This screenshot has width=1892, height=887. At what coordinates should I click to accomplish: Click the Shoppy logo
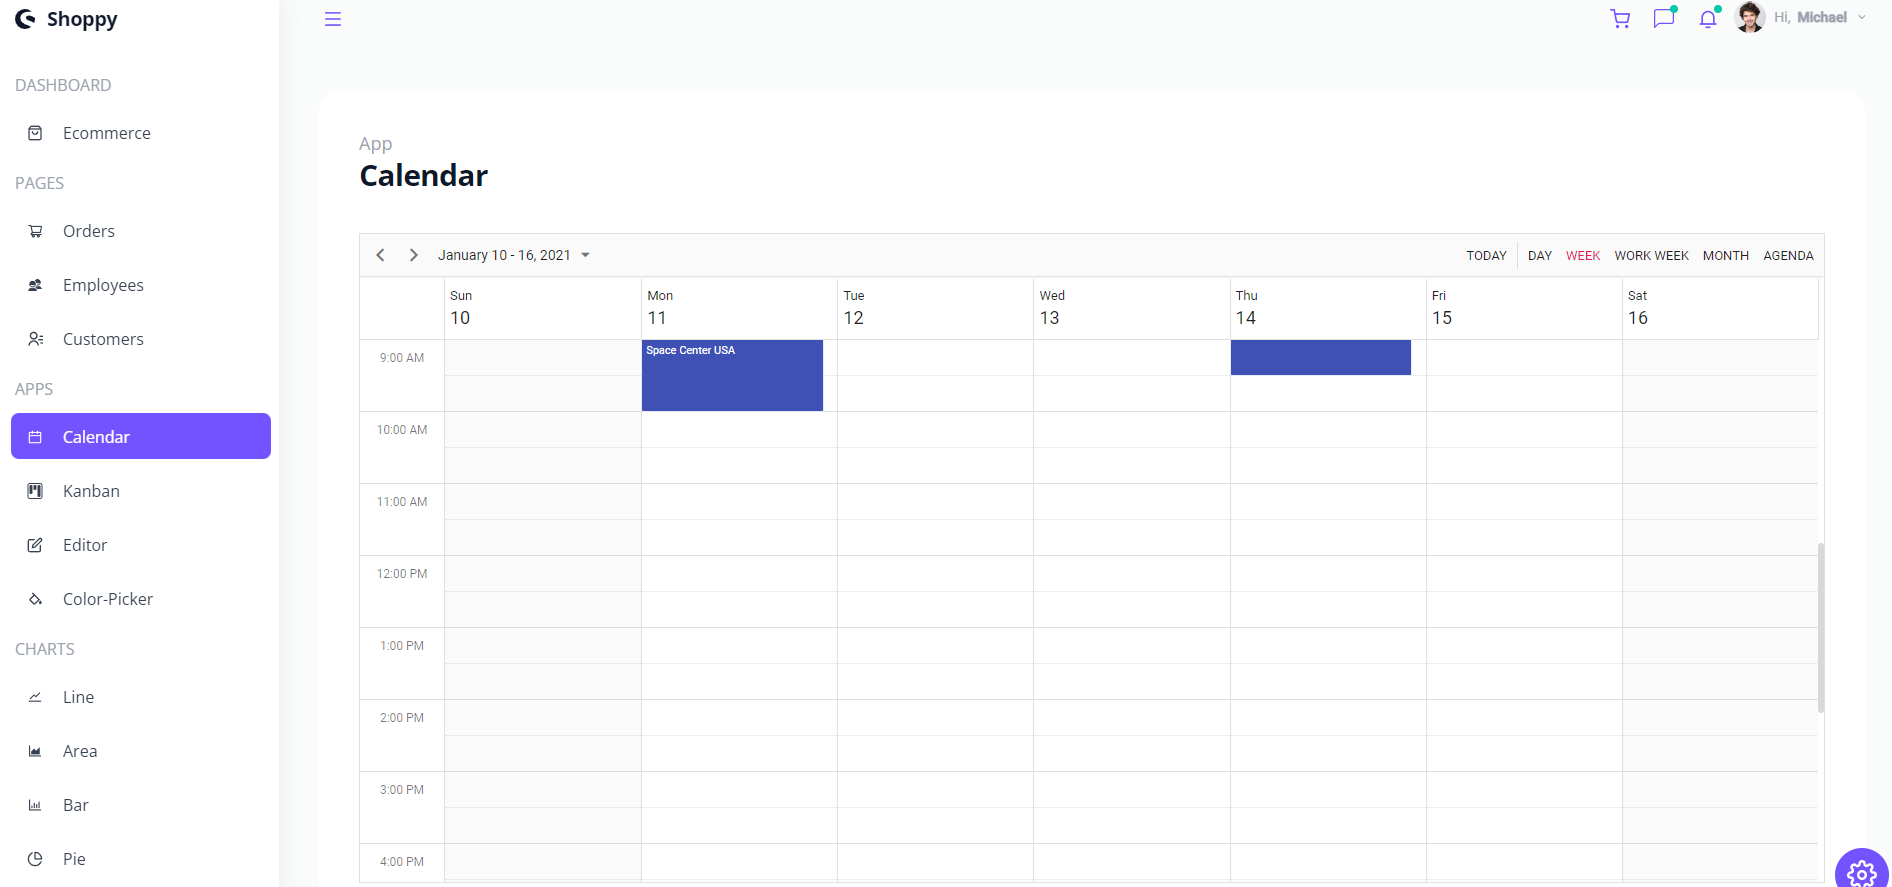(66, 19)
